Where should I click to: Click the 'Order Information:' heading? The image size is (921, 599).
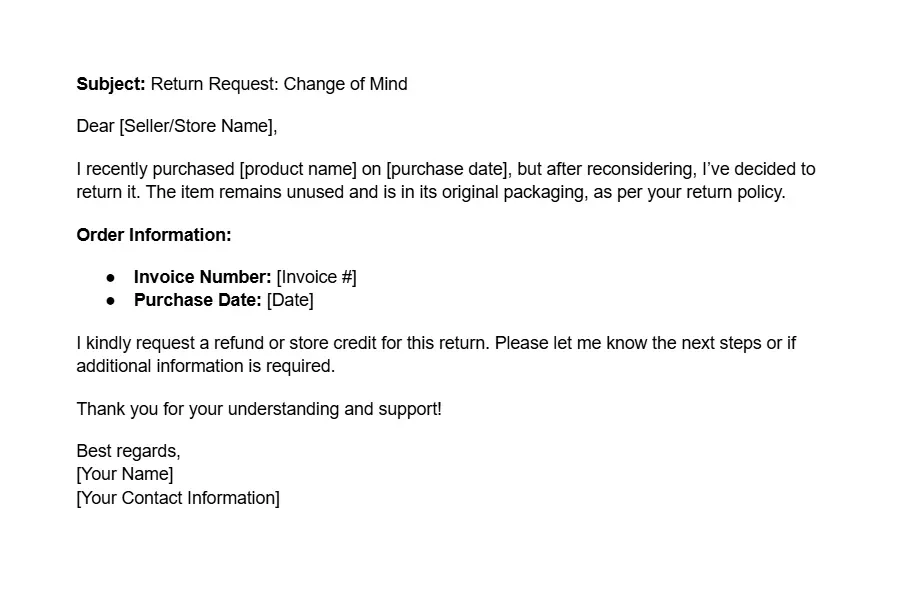154,235
